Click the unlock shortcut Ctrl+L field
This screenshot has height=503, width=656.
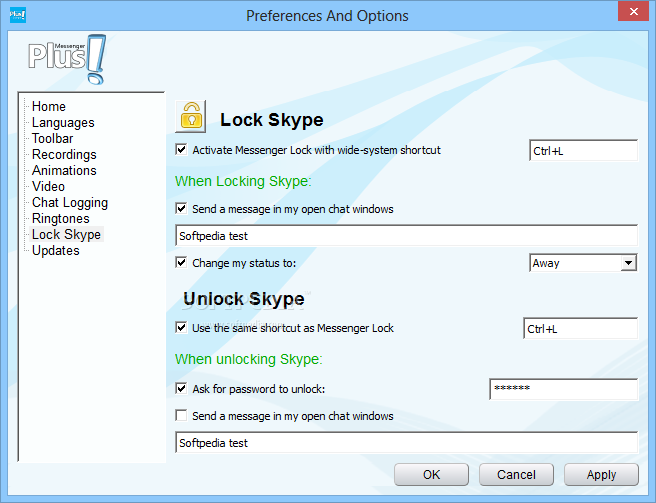click(581, 328)
